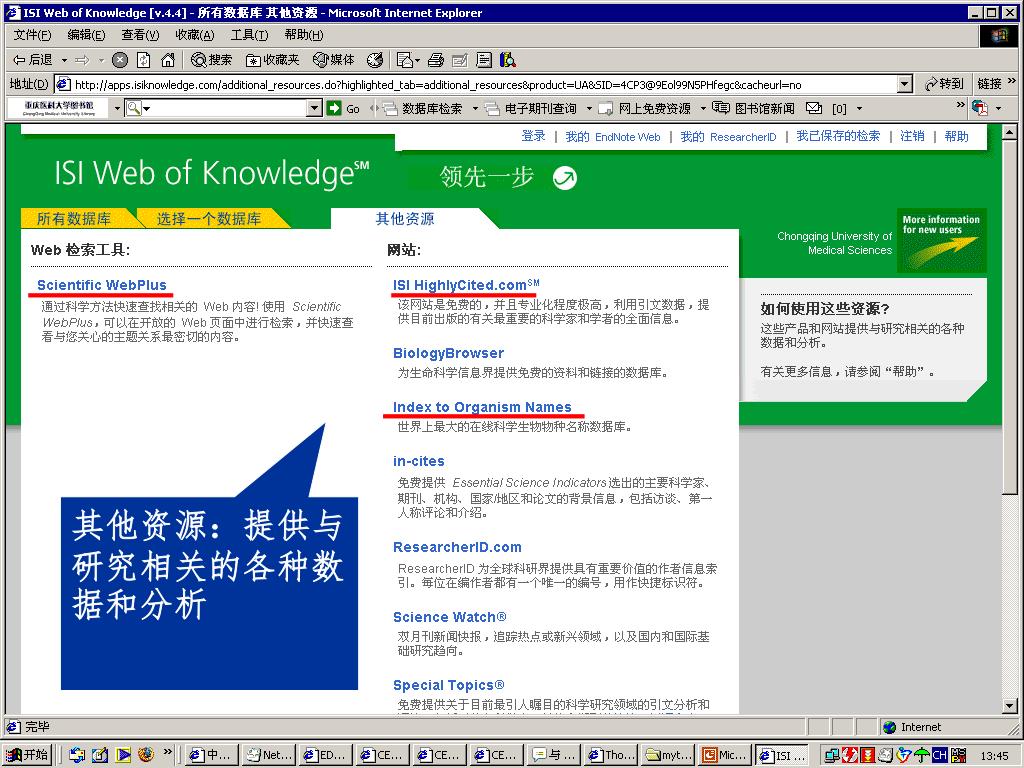Open 我的 EndNote Web link
This screenshot has width=1024, height=768.
(613, 136)
